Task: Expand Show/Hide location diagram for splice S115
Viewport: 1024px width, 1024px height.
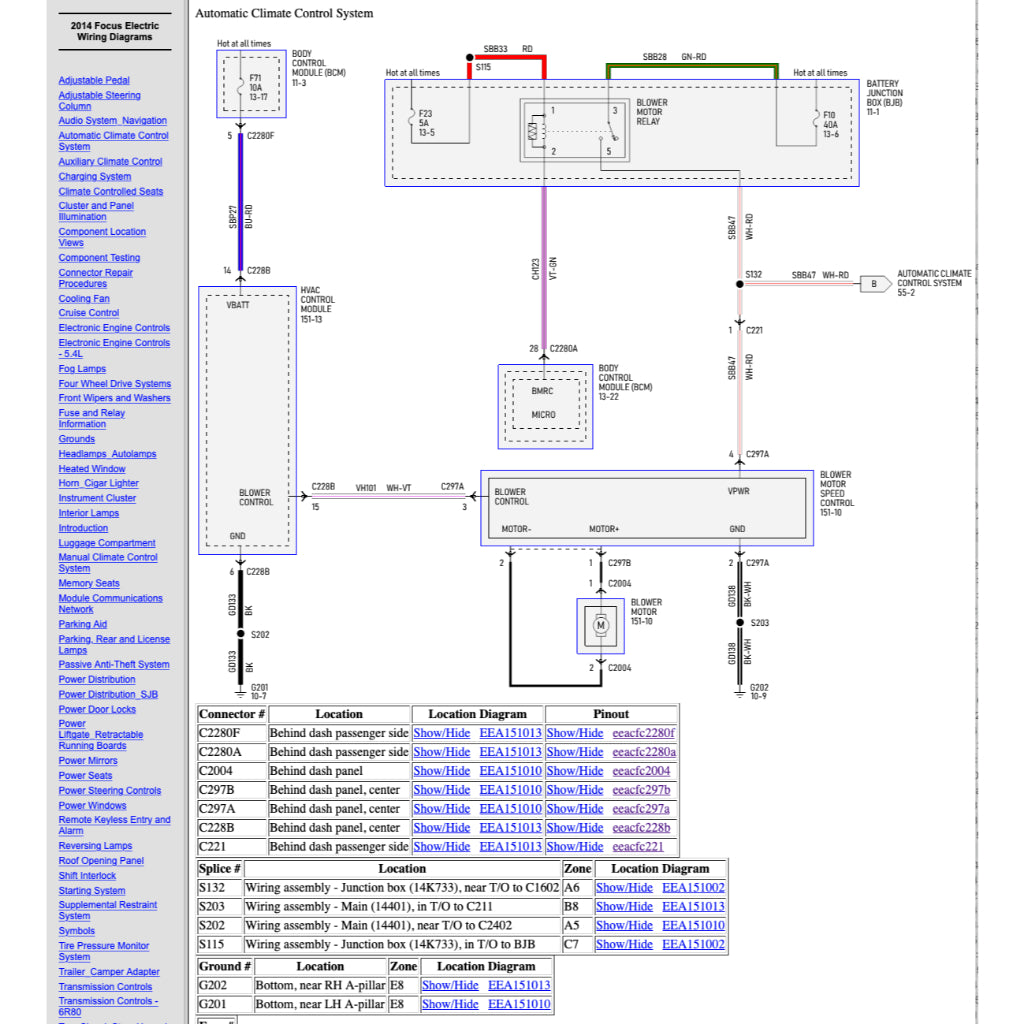Action: pyautogui.click(x=624, y=944)
